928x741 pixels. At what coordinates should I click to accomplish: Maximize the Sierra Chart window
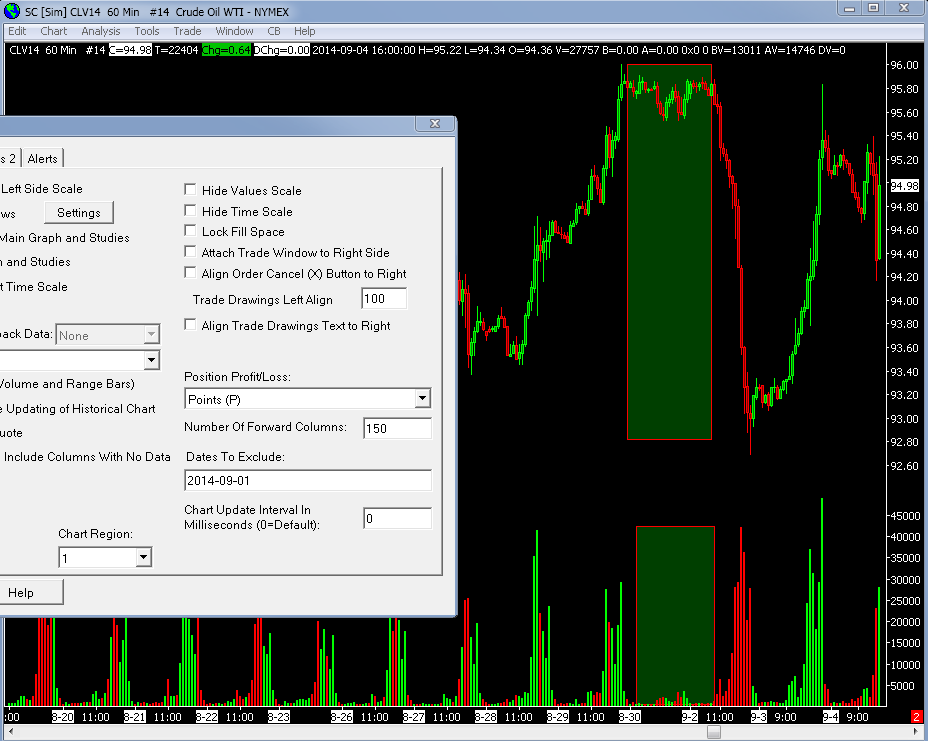click(874, 8)
